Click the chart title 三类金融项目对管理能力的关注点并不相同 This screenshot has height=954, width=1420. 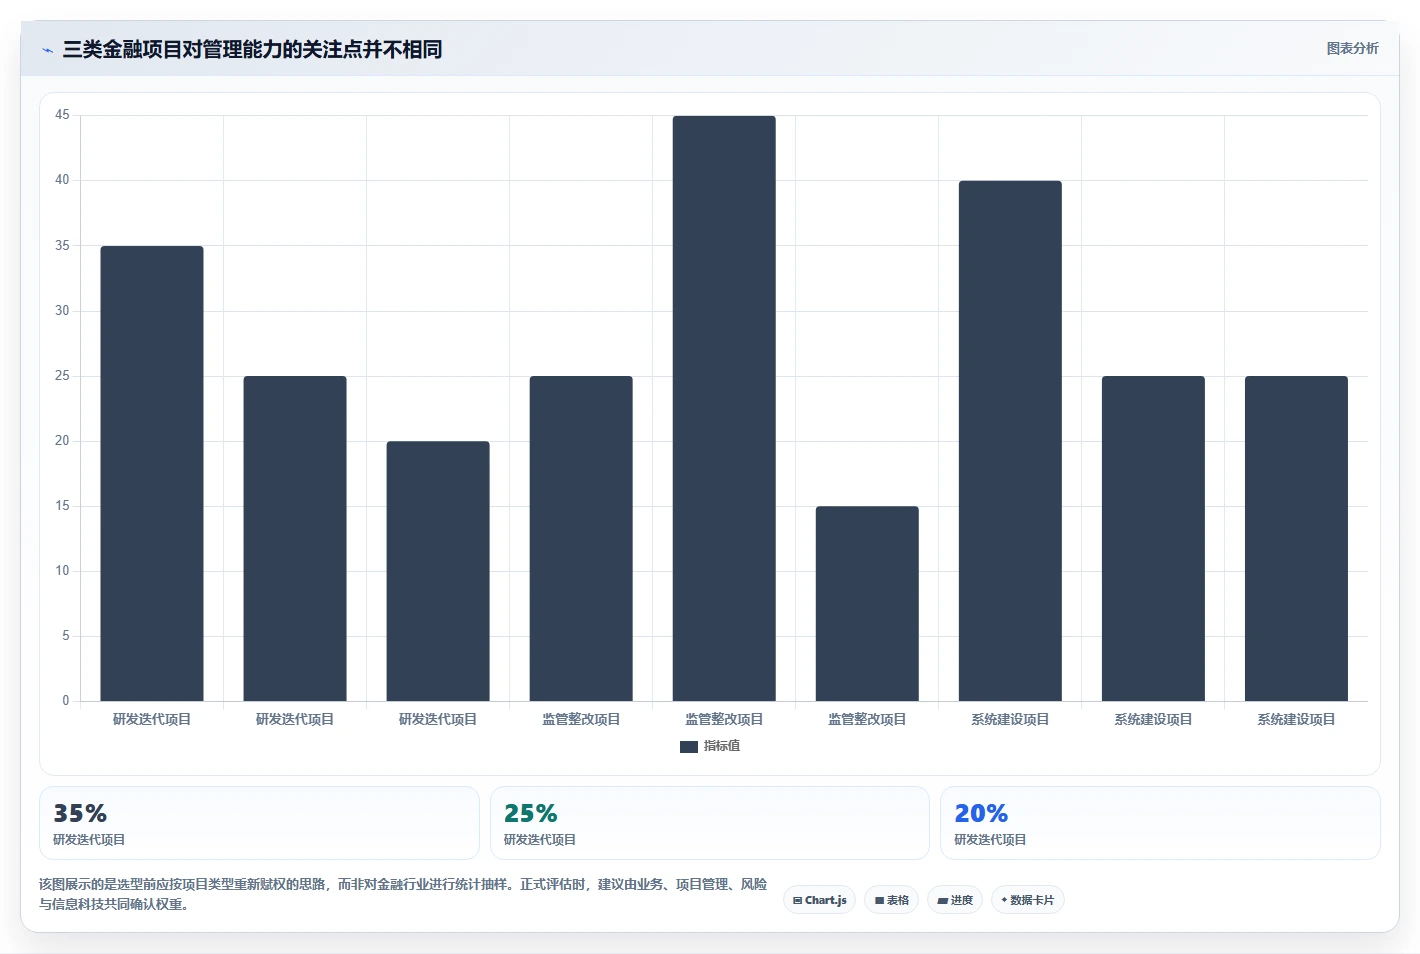(252, 49)
